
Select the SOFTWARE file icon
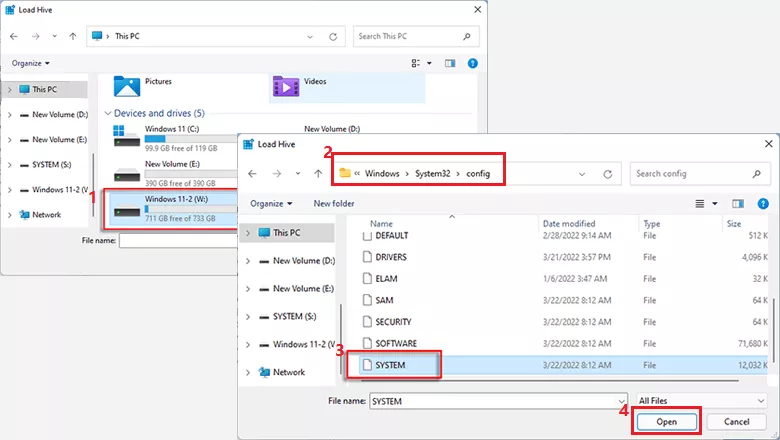click(366, 343)
